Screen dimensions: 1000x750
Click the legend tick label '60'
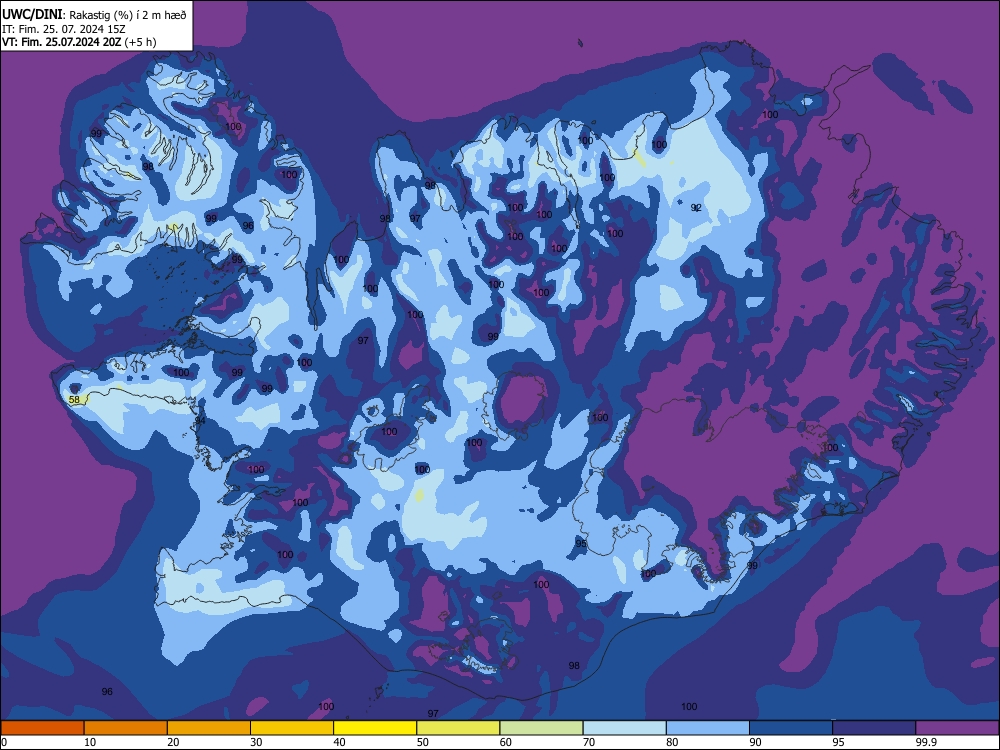pos(506,742)
